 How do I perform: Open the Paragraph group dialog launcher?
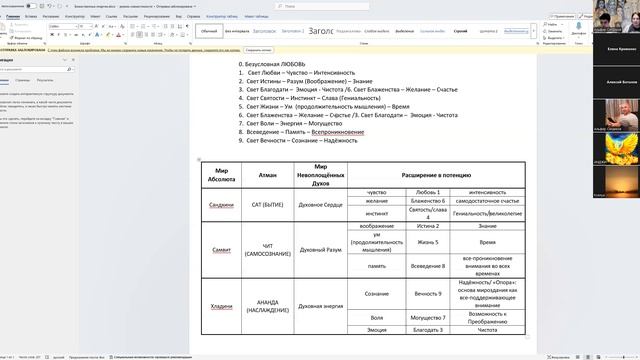pyautogui.click(x=190, y=43)
